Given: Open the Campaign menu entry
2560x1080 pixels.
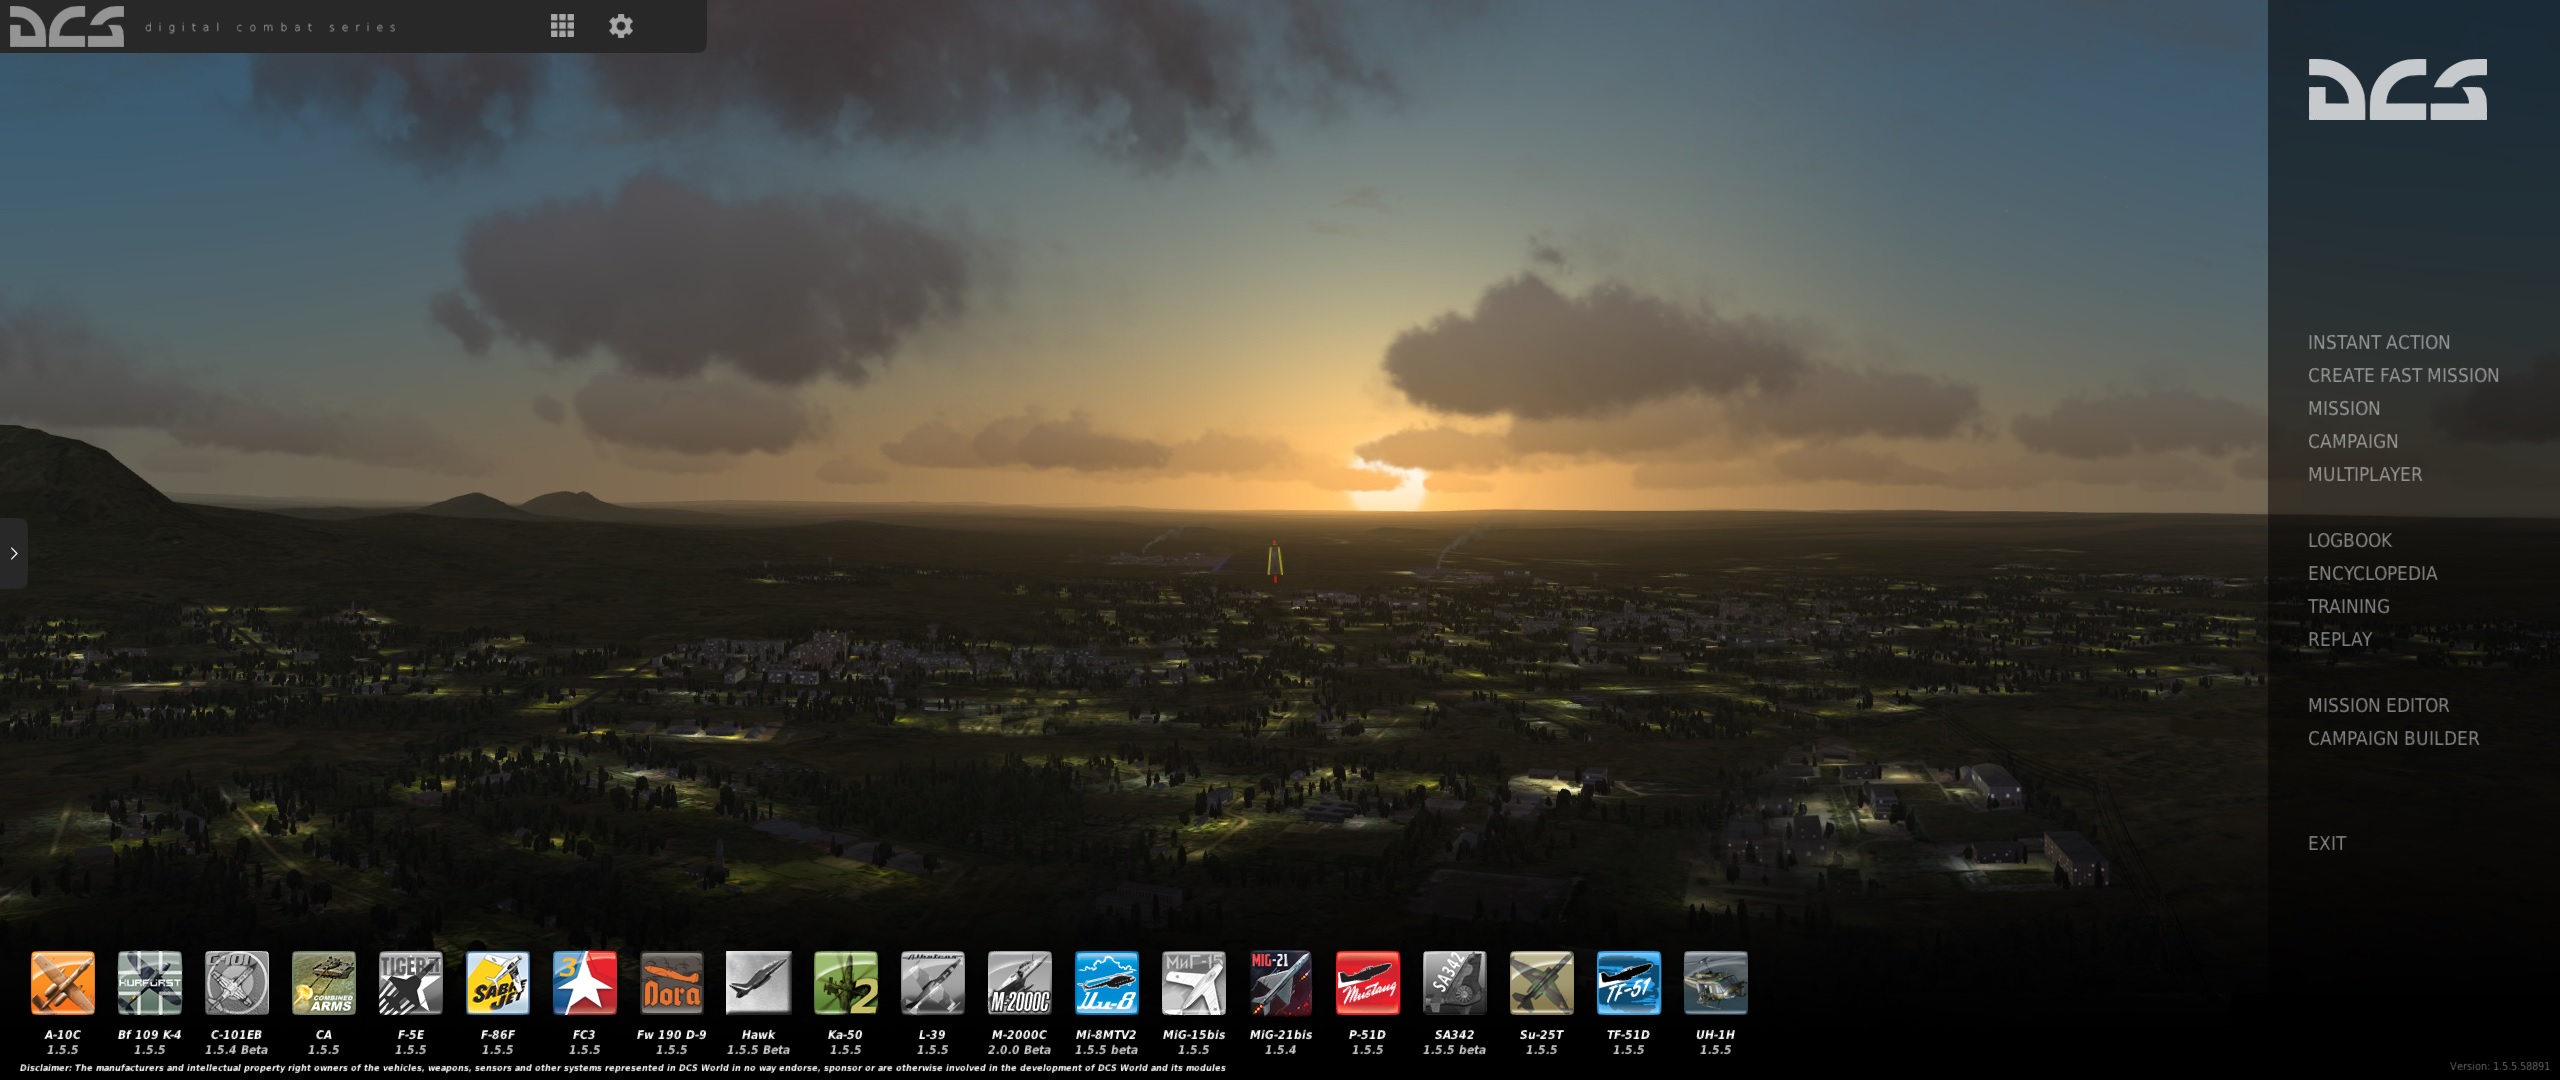Looking at the screenshot, I should point(2353,441).
